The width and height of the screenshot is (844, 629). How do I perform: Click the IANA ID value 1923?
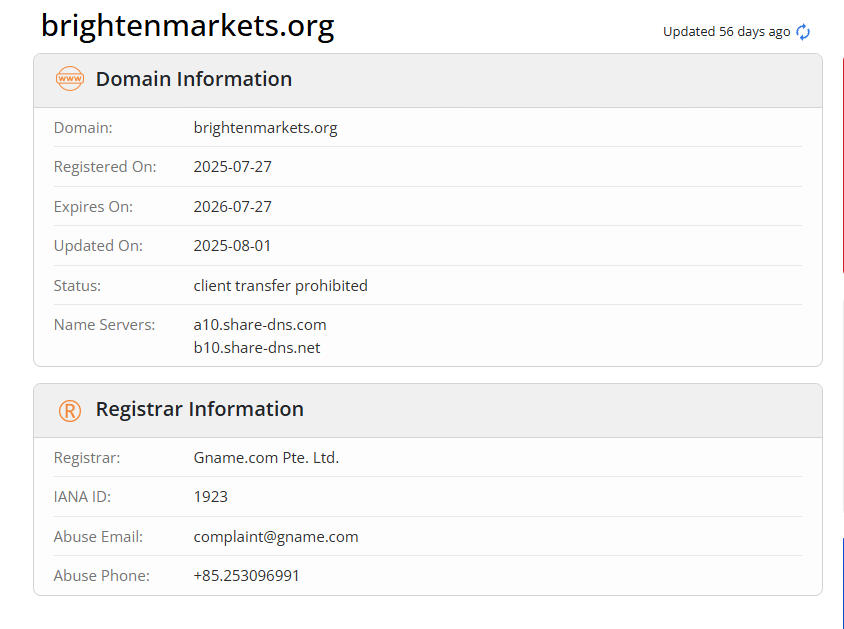[x=210, y=497]
